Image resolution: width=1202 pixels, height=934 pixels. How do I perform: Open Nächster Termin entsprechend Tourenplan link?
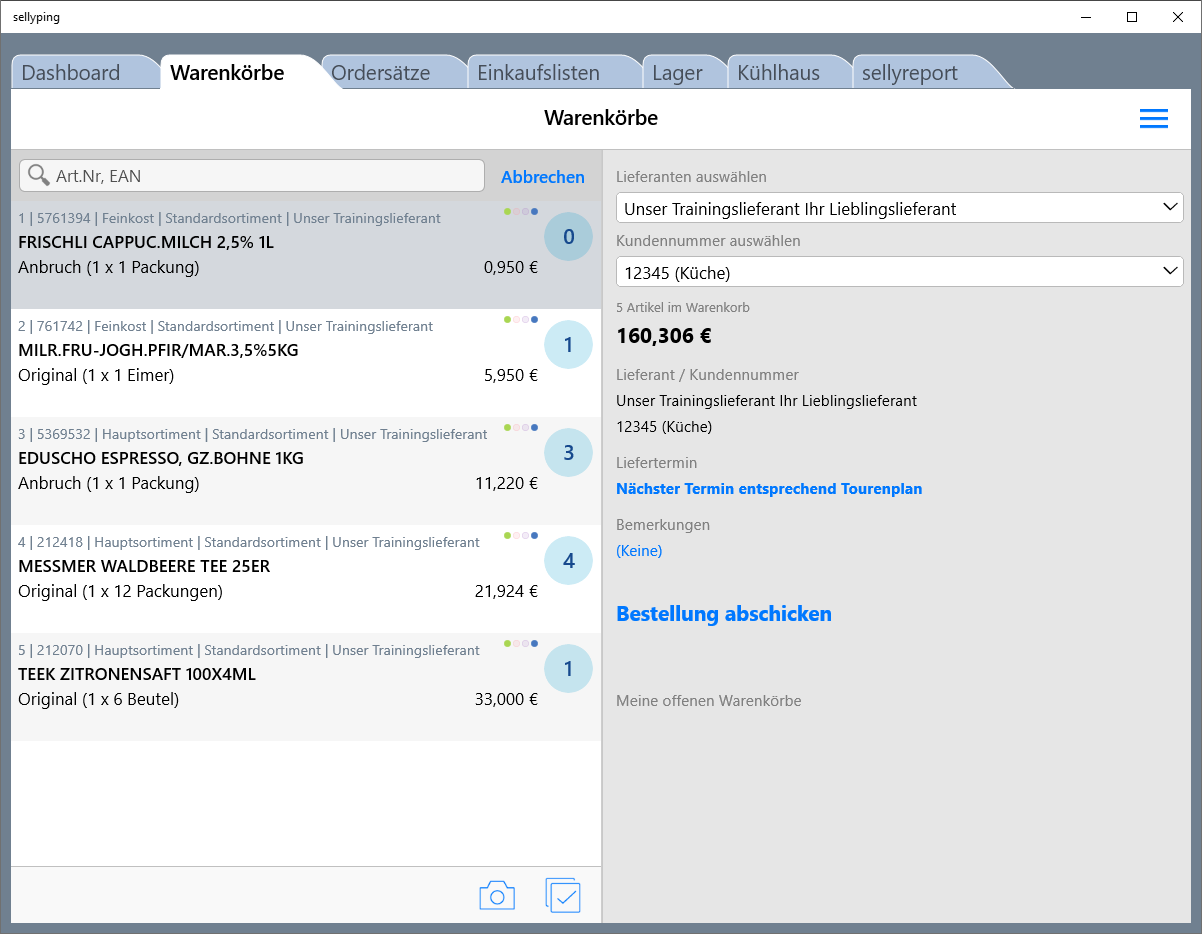coord(769,489)
